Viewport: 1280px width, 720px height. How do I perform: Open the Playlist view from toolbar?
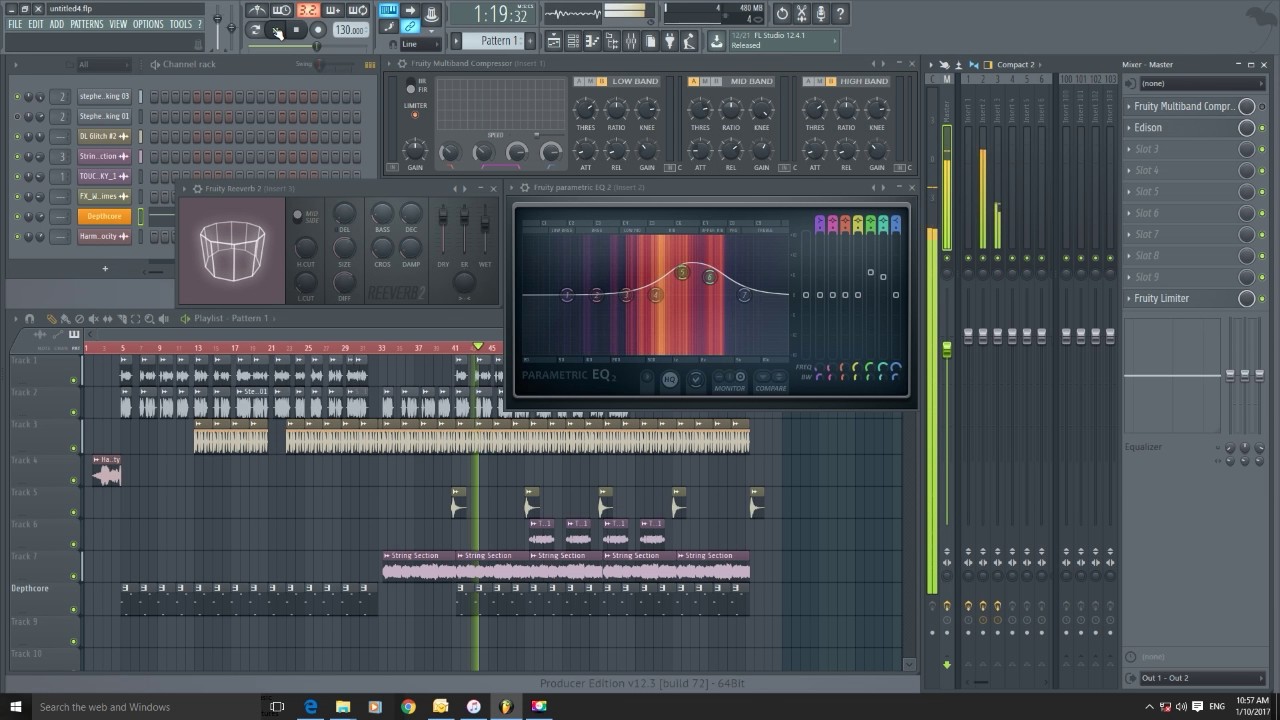click(x=555, y=41)
